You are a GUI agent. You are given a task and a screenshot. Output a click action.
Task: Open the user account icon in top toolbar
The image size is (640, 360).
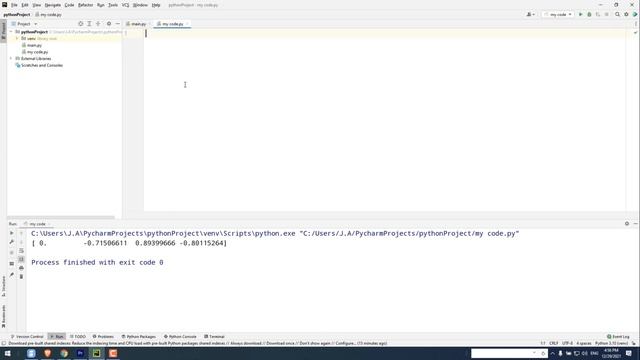[x=530, y=14]
